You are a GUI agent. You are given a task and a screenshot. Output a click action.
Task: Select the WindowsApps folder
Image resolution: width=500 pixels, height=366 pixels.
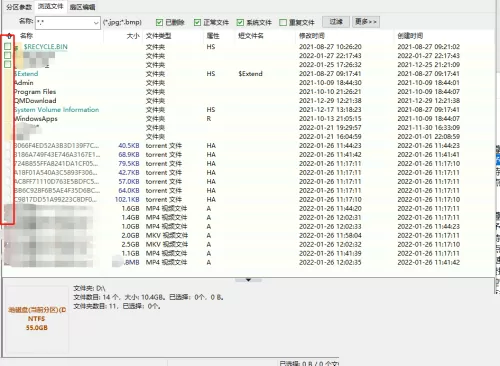pos(36,119)
